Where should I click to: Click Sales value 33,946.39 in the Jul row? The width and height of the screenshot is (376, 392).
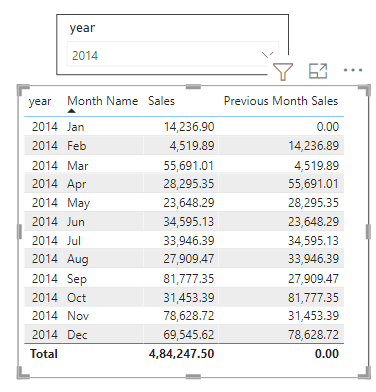coord(189,241)
